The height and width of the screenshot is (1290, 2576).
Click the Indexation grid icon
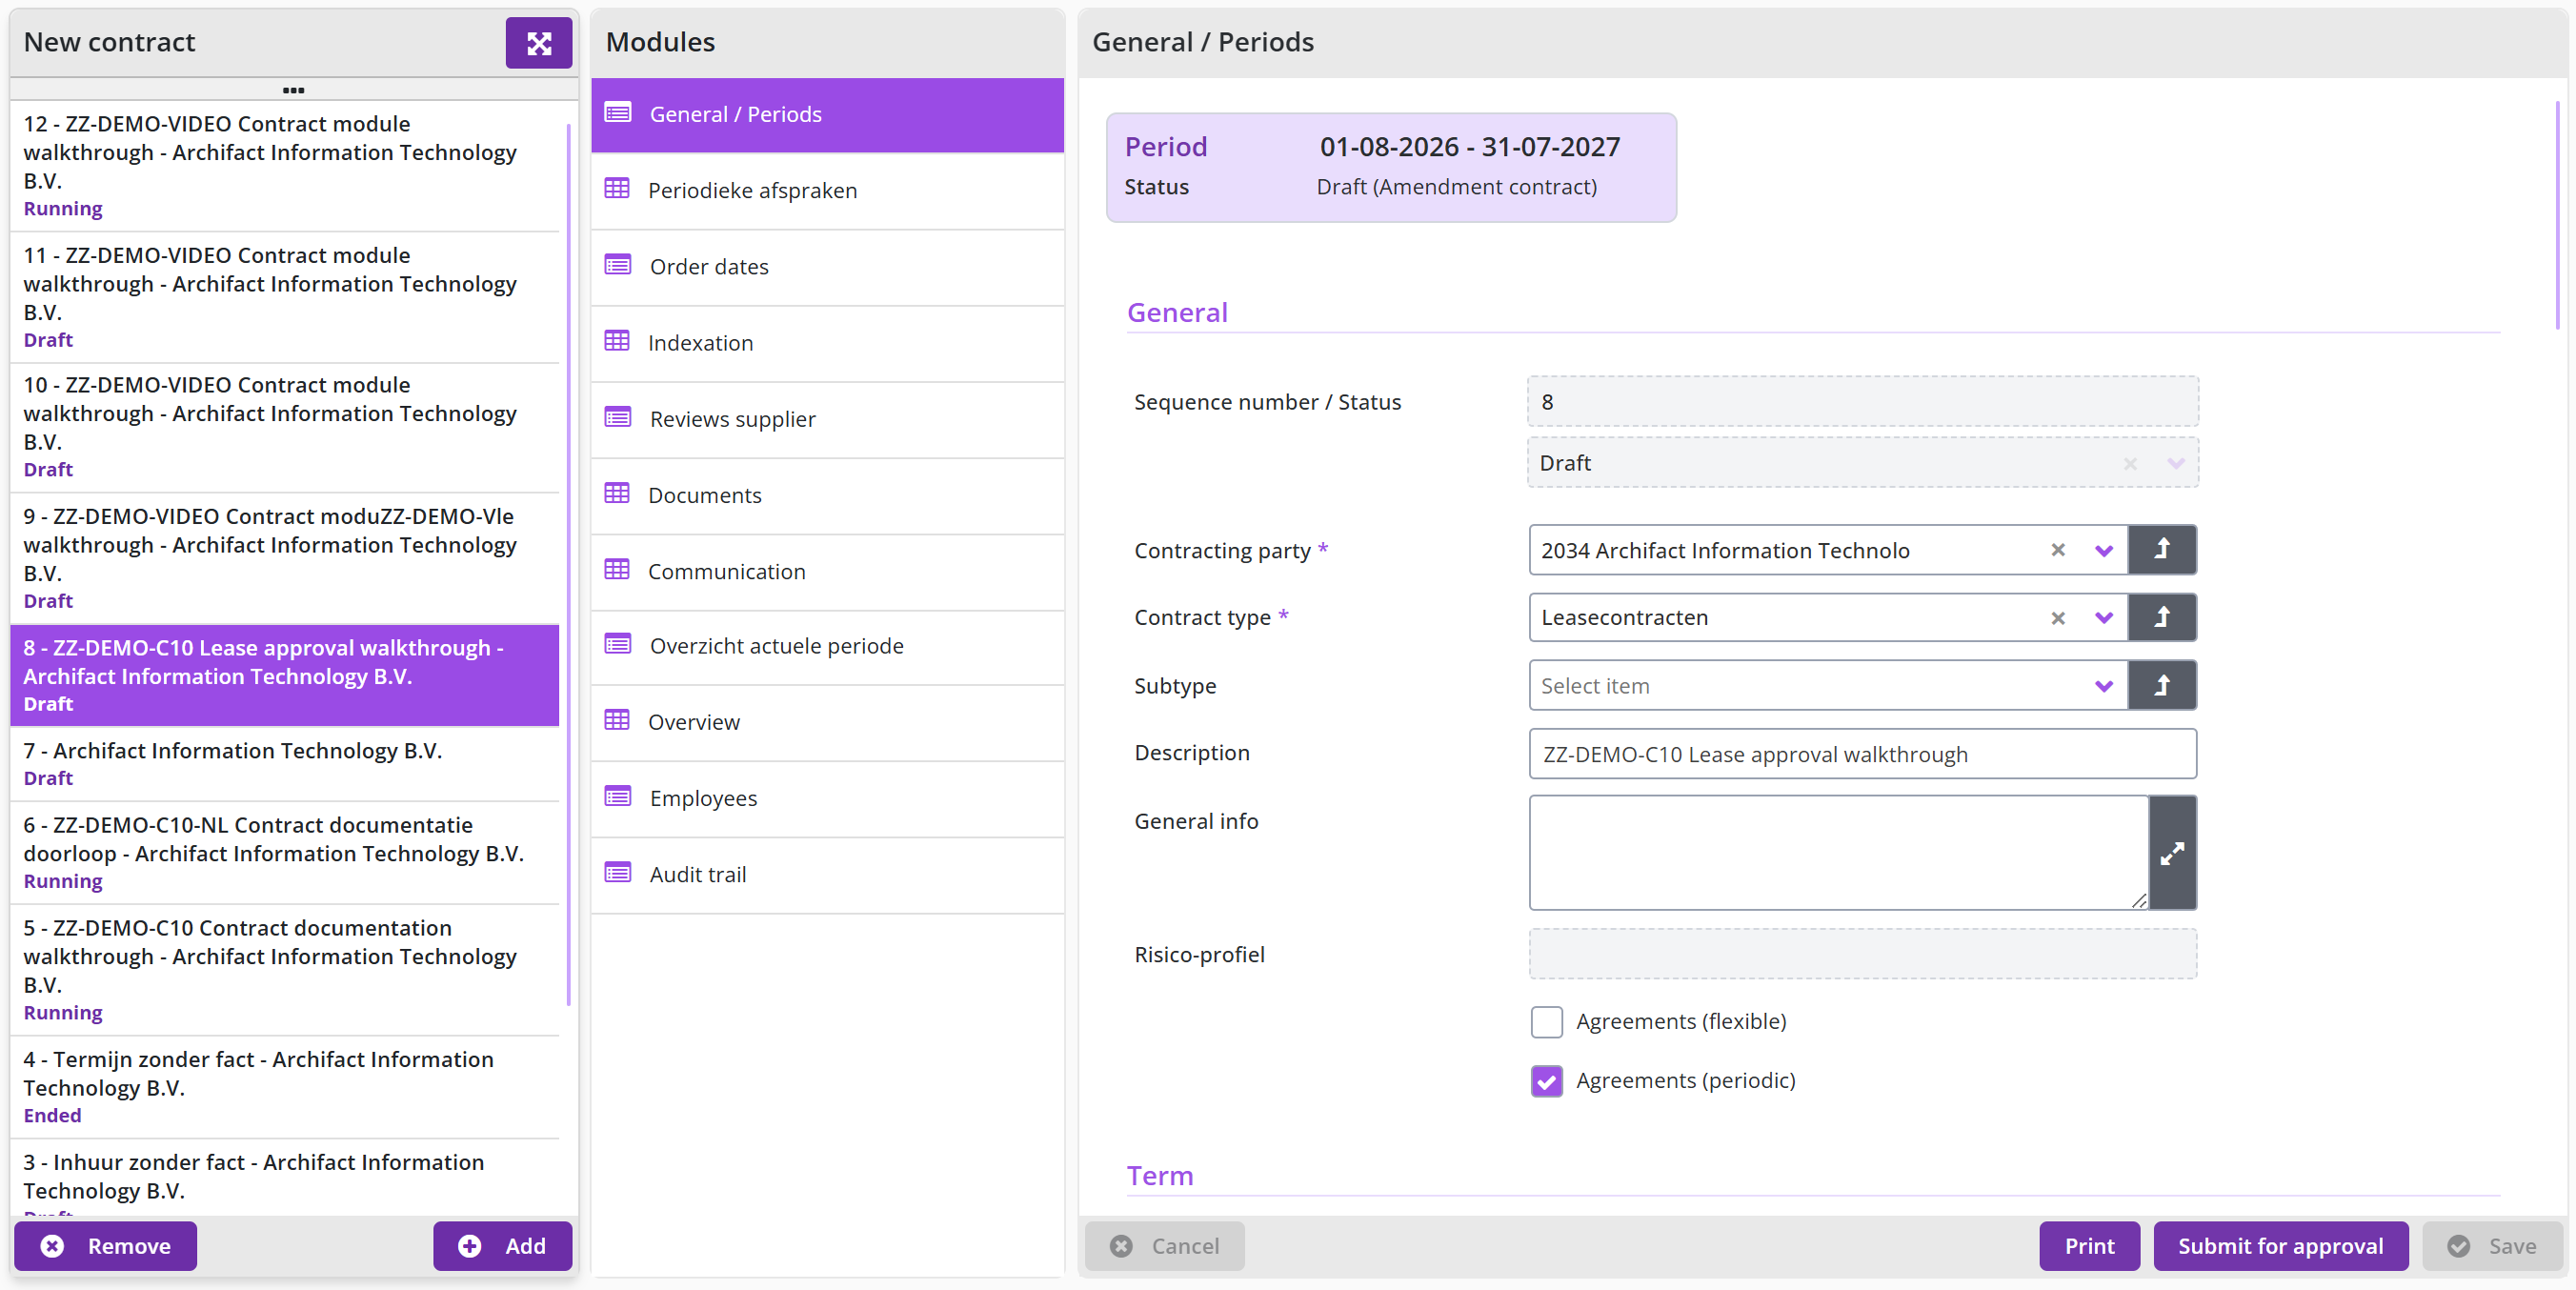pos(617,341)
